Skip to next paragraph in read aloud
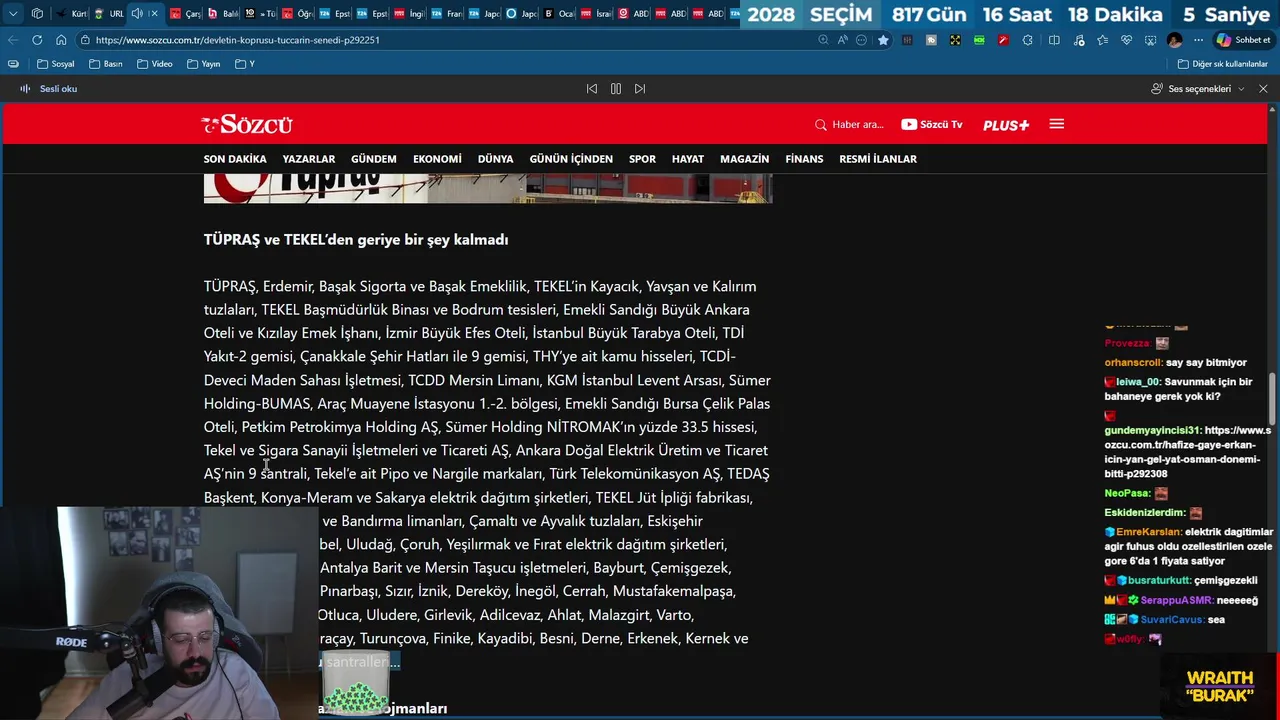Screen dimensions: 1280x720 coord(640,89)
